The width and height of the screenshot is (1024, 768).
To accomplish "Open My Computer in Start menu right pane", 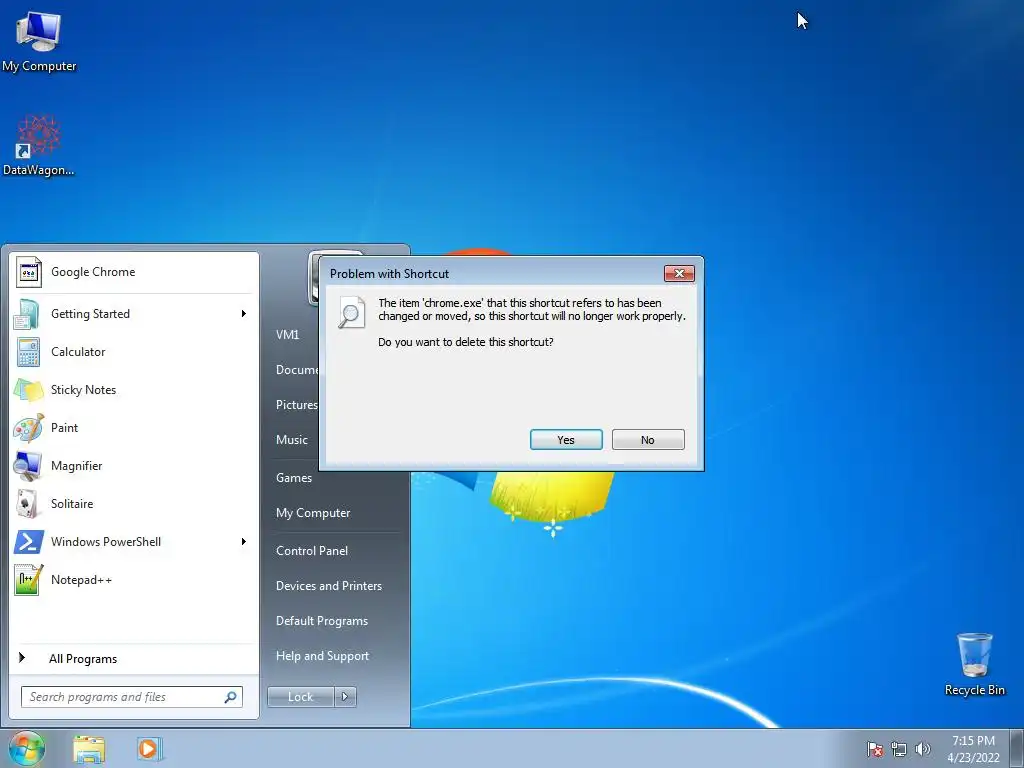I will coord(313,513).
